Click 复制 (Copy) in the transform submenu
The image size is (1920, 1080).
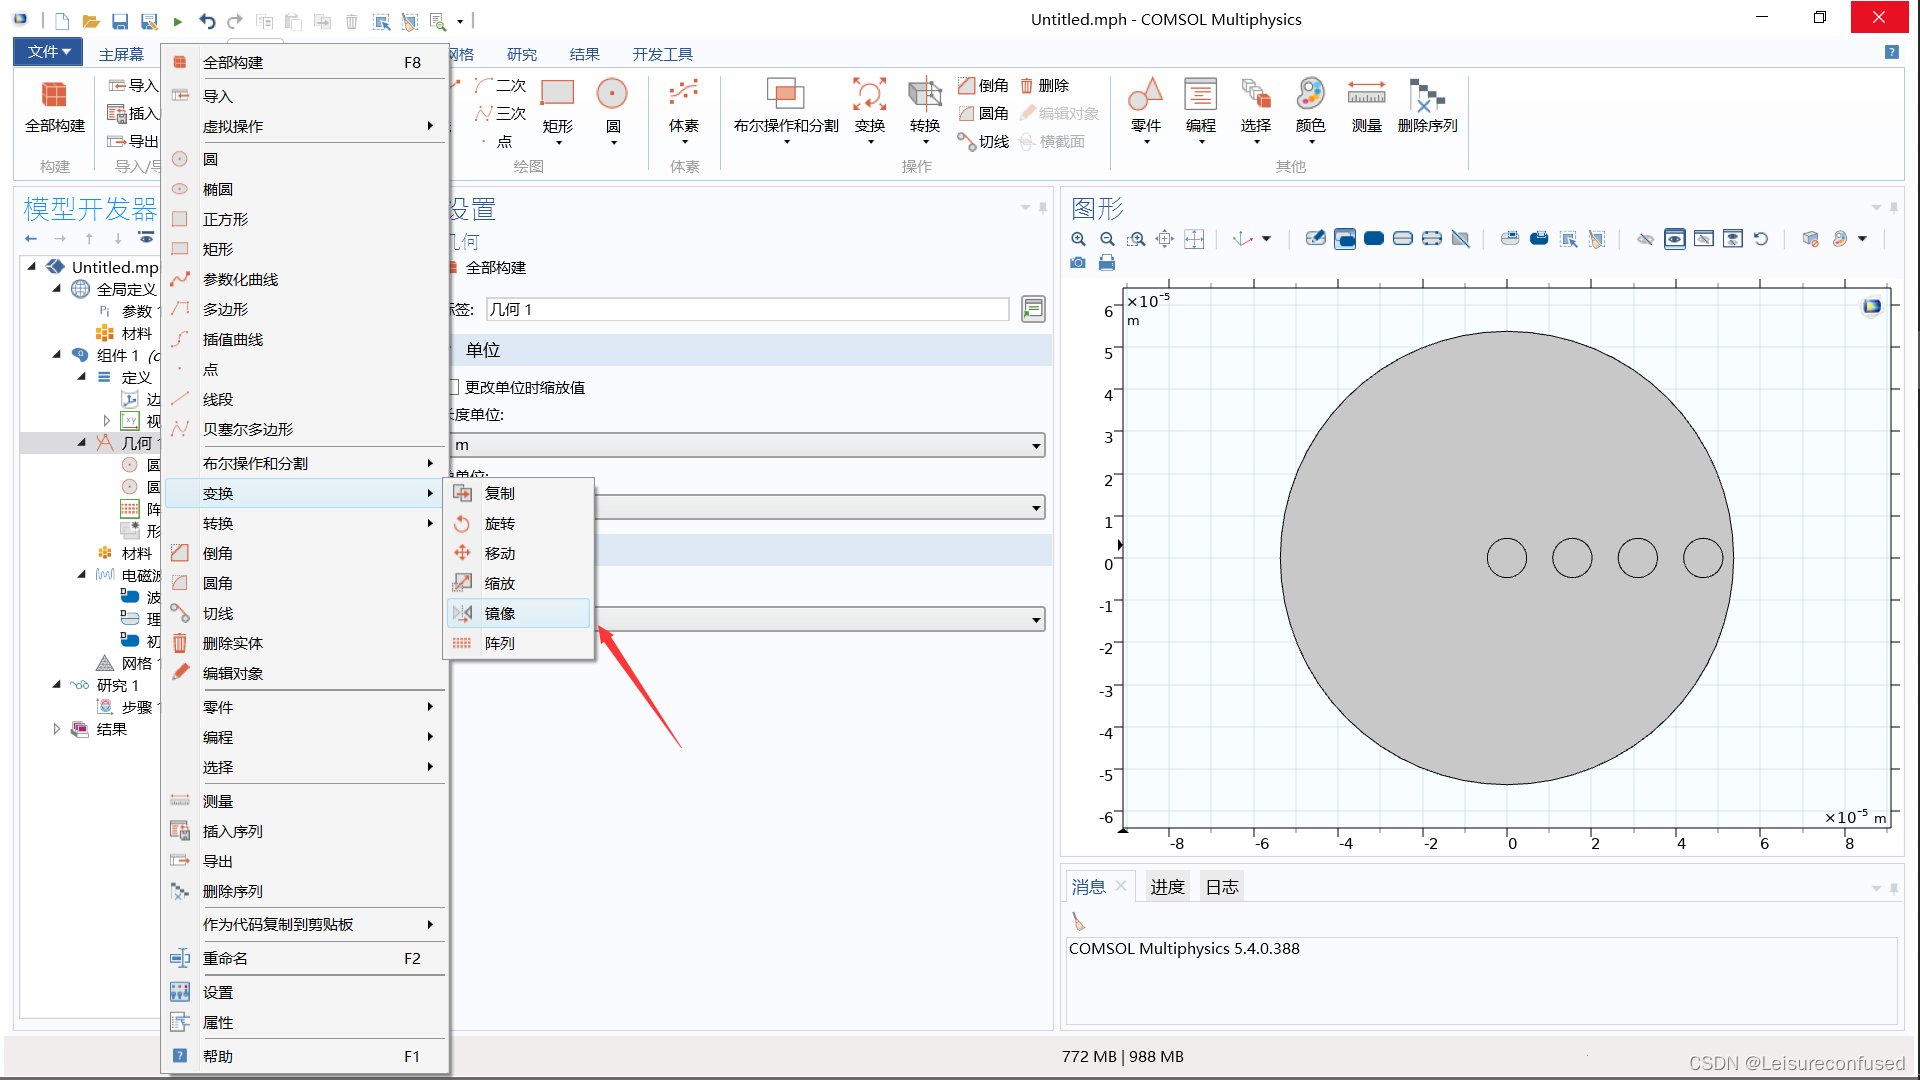518,493
